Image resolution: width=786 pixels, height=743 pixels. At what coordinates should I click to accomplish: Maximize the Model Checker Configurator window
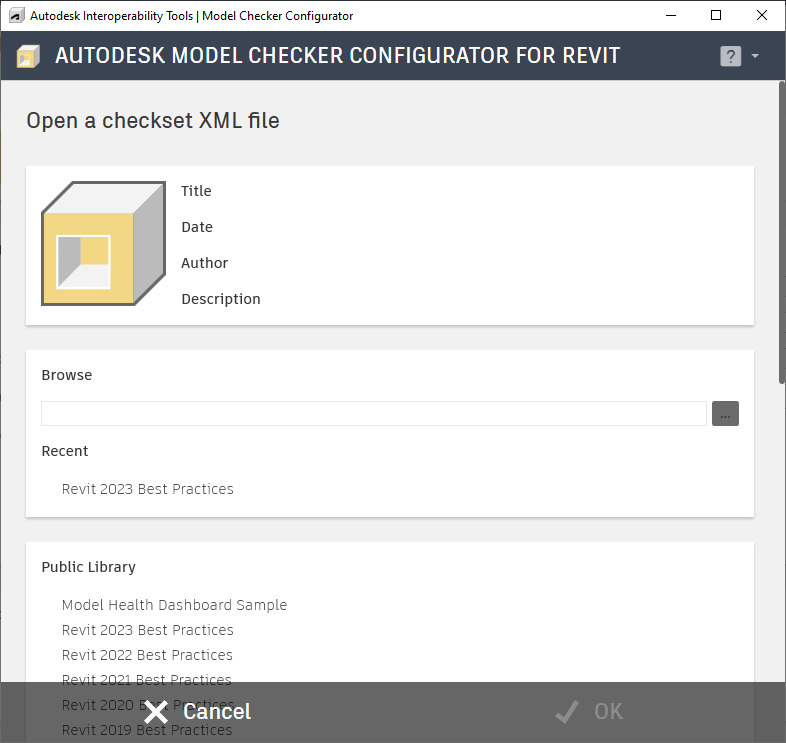tap(716, 16)
